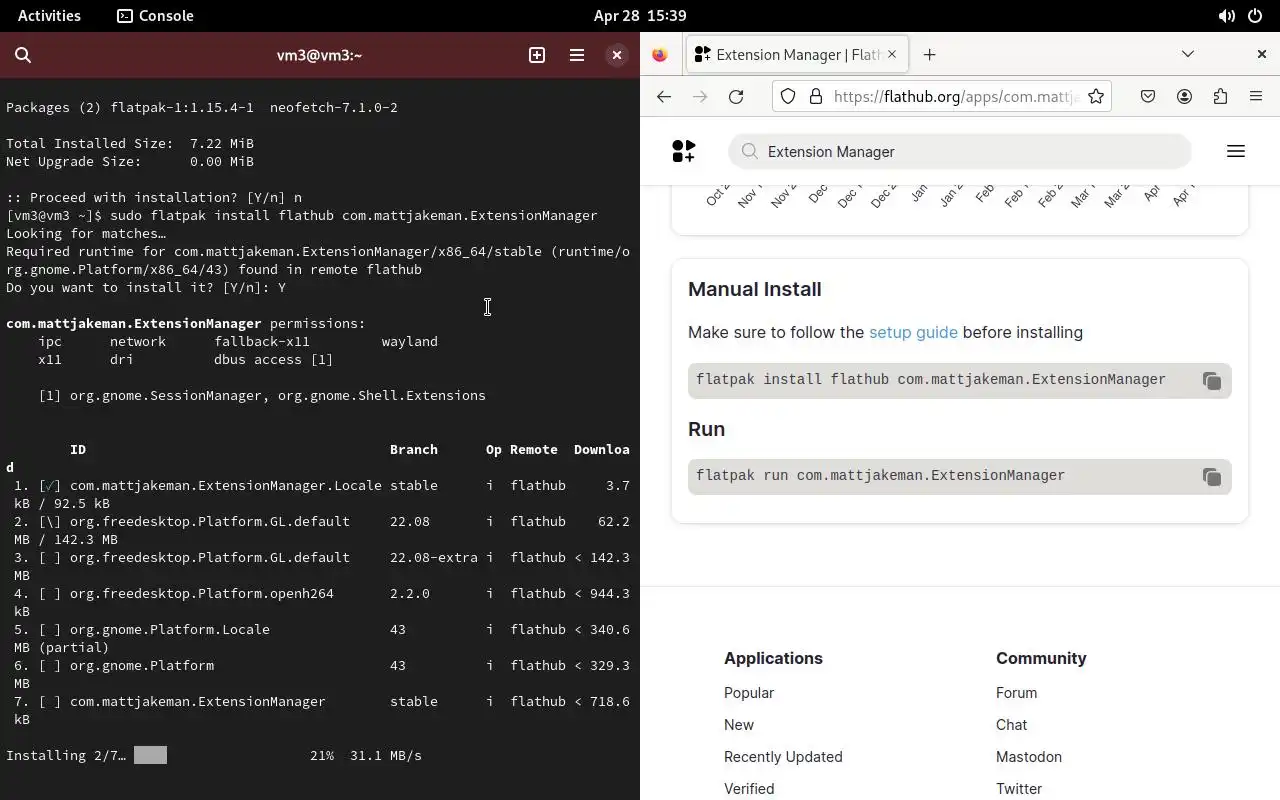Click the Flathub search field
The image size is (1280, 800).
point(960,151)
